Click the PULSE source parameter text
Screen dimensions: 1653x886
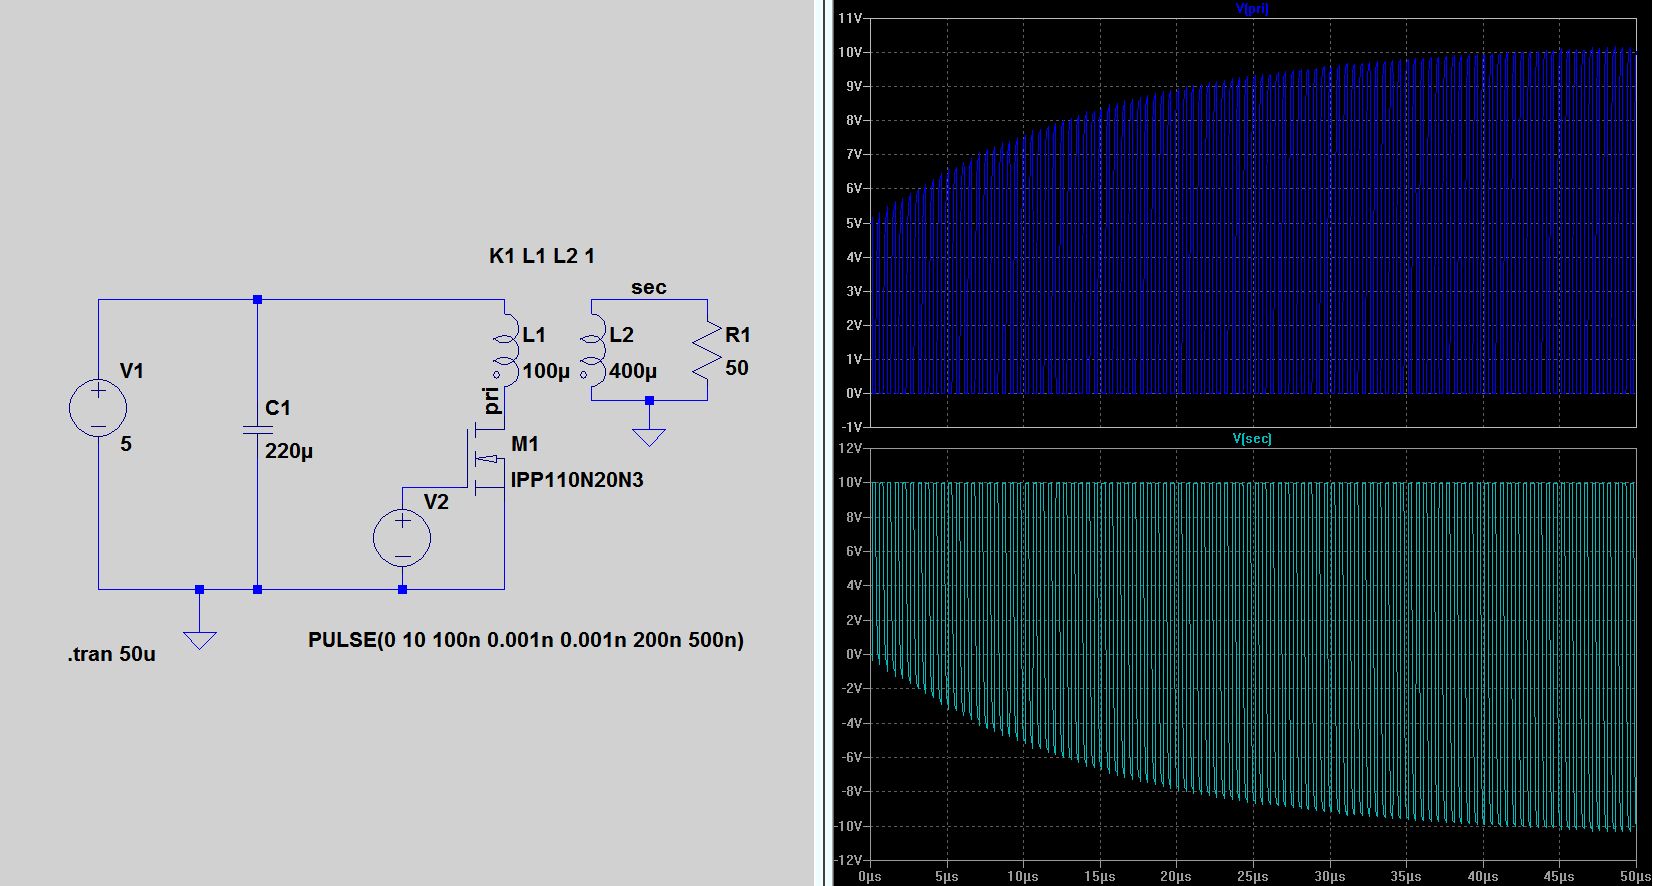coord(526,640)
